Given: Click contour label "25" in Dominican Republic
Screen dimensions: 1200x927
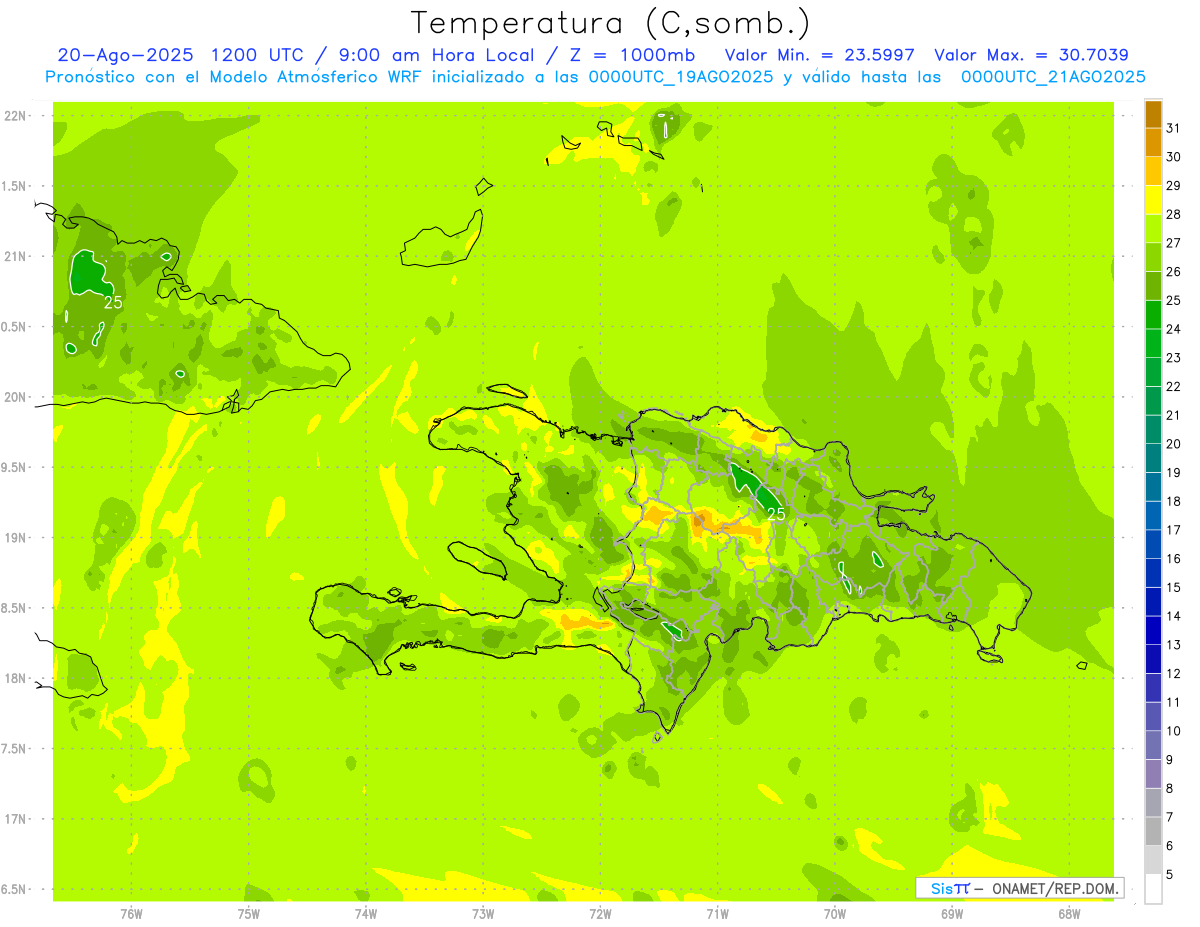Looking at the screenshot, I should click(x=776, y=513).
